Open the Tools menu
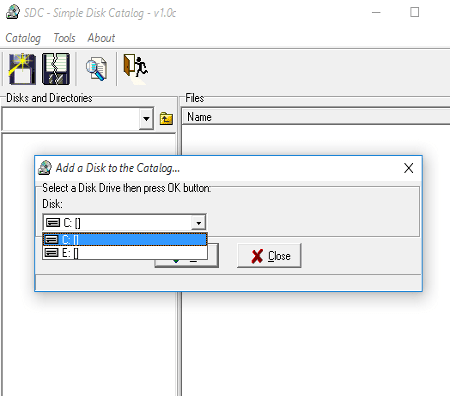The width and height of the screenshot is (450, 396). coord(64,38)
